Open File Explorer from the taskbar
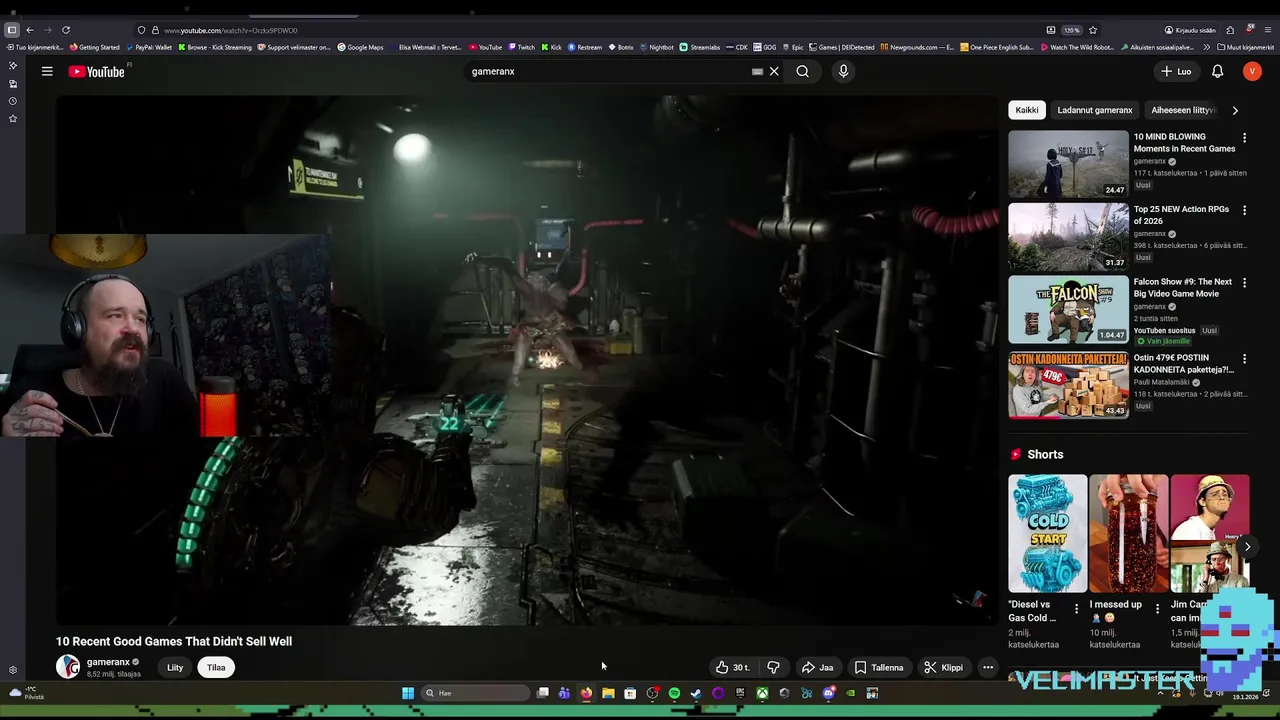The image size is (1280, 720). [608, 693]
